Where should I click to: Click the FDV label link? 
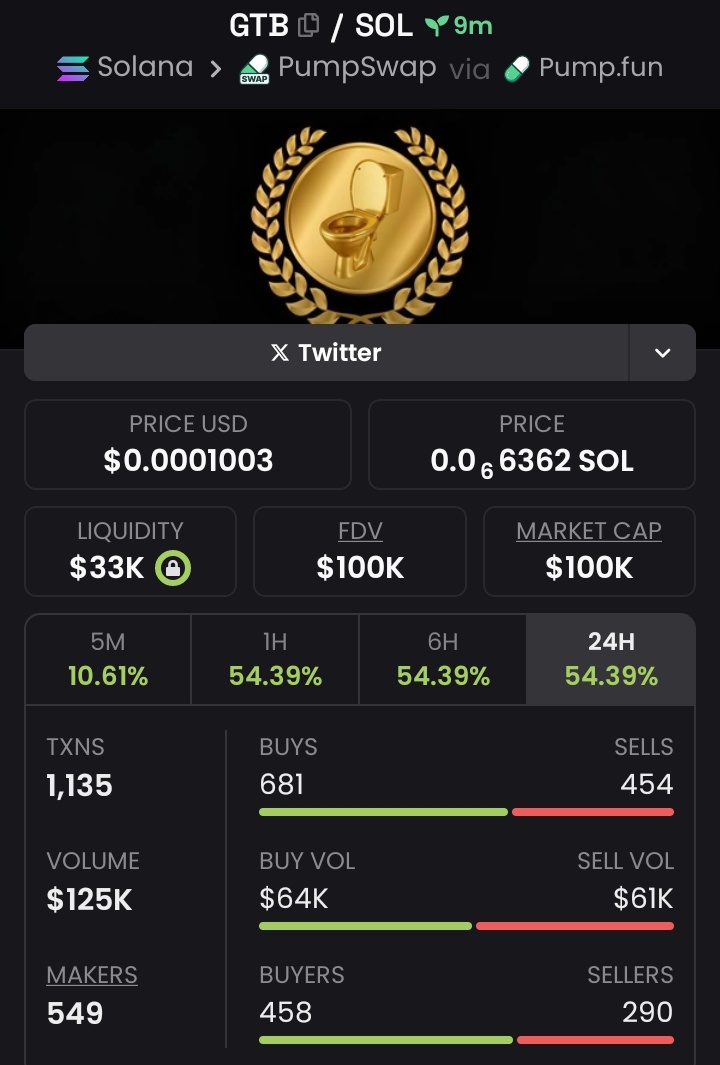click(x=360, y=531)
